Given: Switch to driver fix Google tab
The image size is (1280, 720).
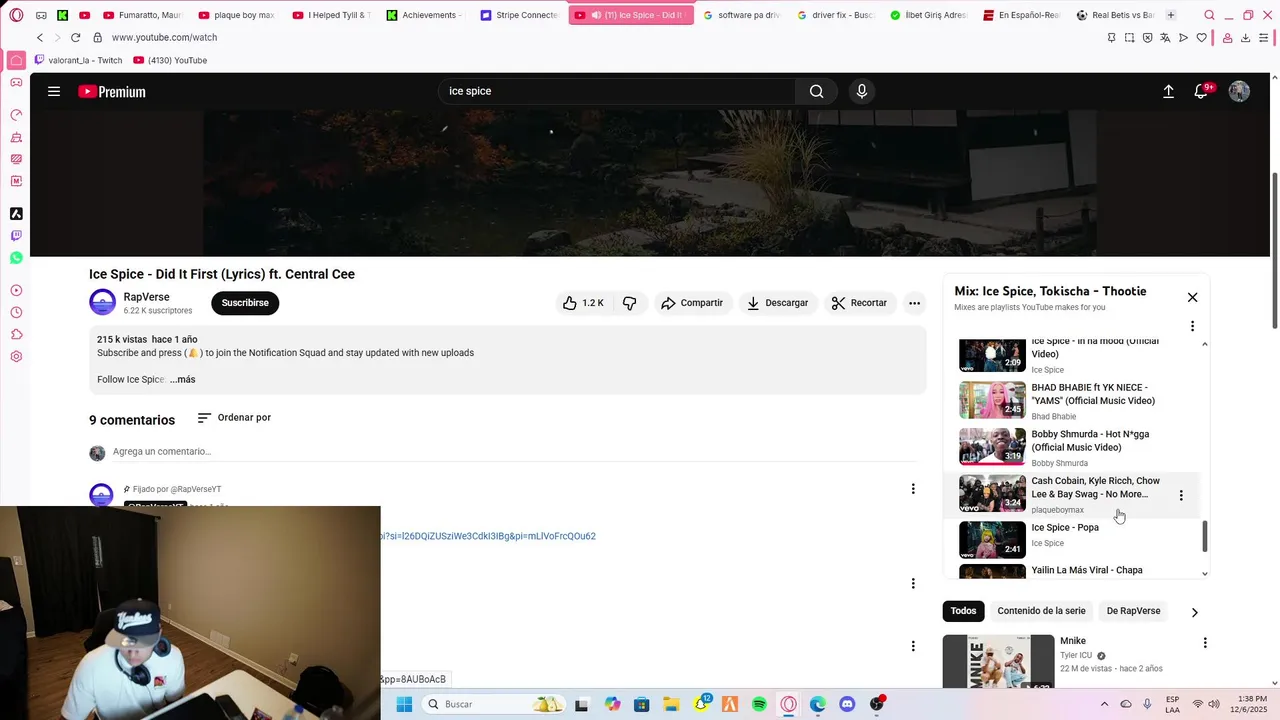Looking at the screenshot, I should coord(835,15).
